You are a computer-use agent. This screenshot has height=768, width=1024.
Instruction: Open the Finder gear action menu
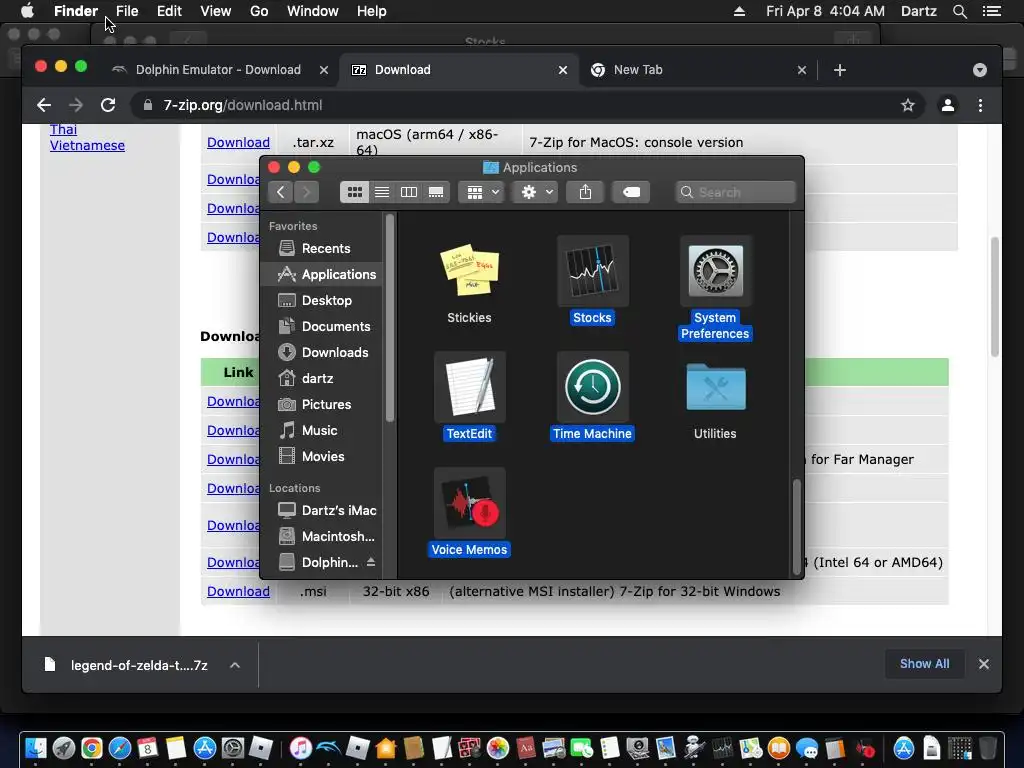click(536, 192)
